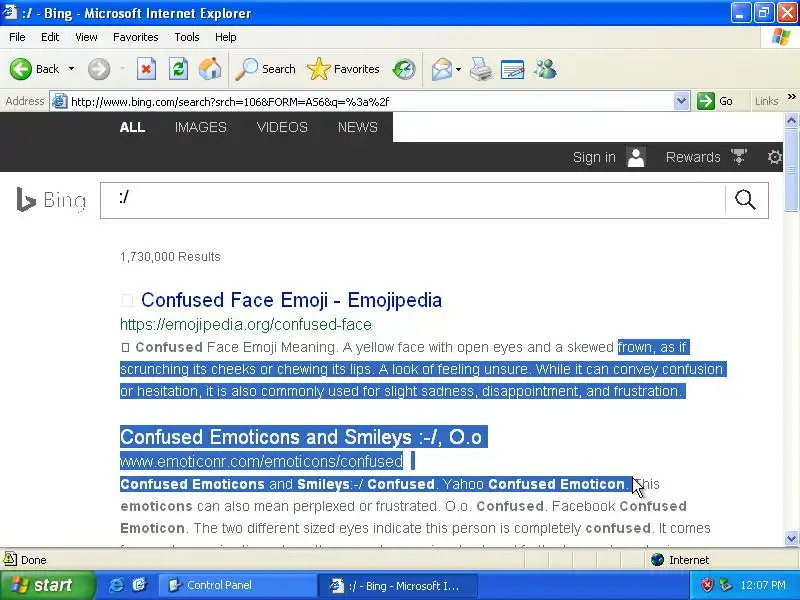The image size is (800, 600).
Task: Click the Bing logo
Action: click(x=51, y=200)
